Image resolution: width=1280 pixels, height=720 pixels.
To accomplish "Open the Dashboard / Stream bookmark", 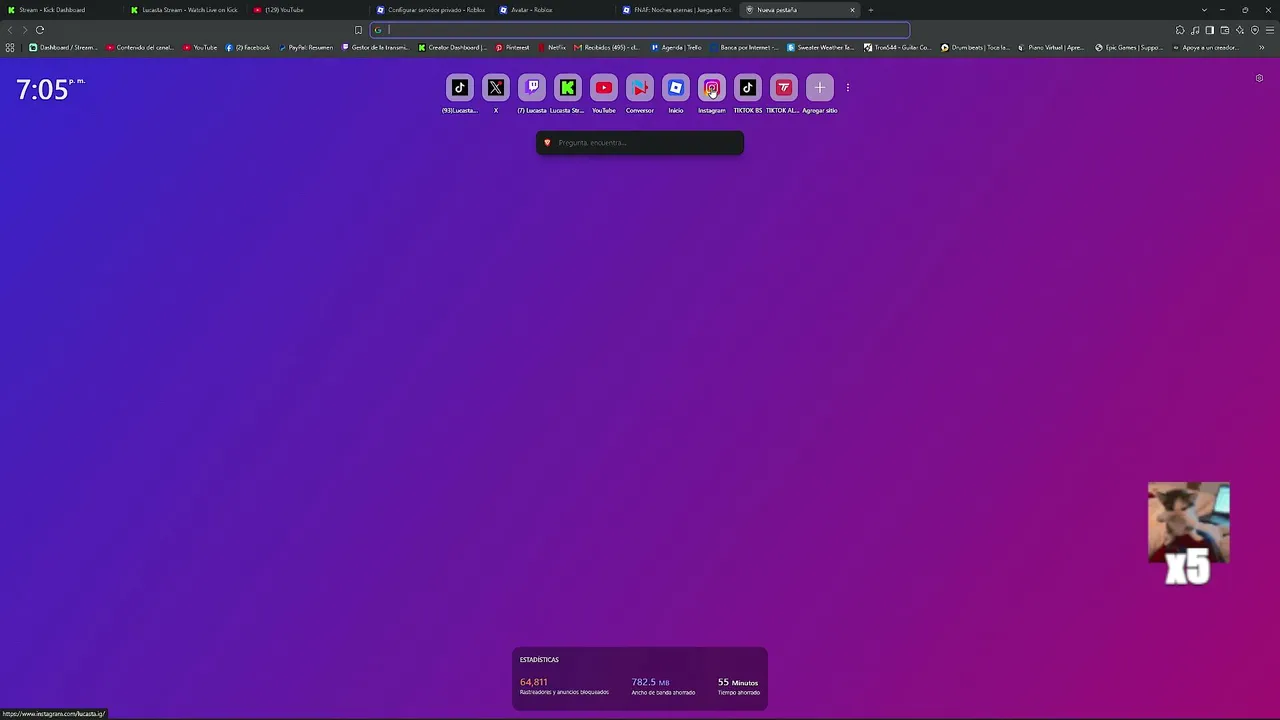I will click(64, 47).
